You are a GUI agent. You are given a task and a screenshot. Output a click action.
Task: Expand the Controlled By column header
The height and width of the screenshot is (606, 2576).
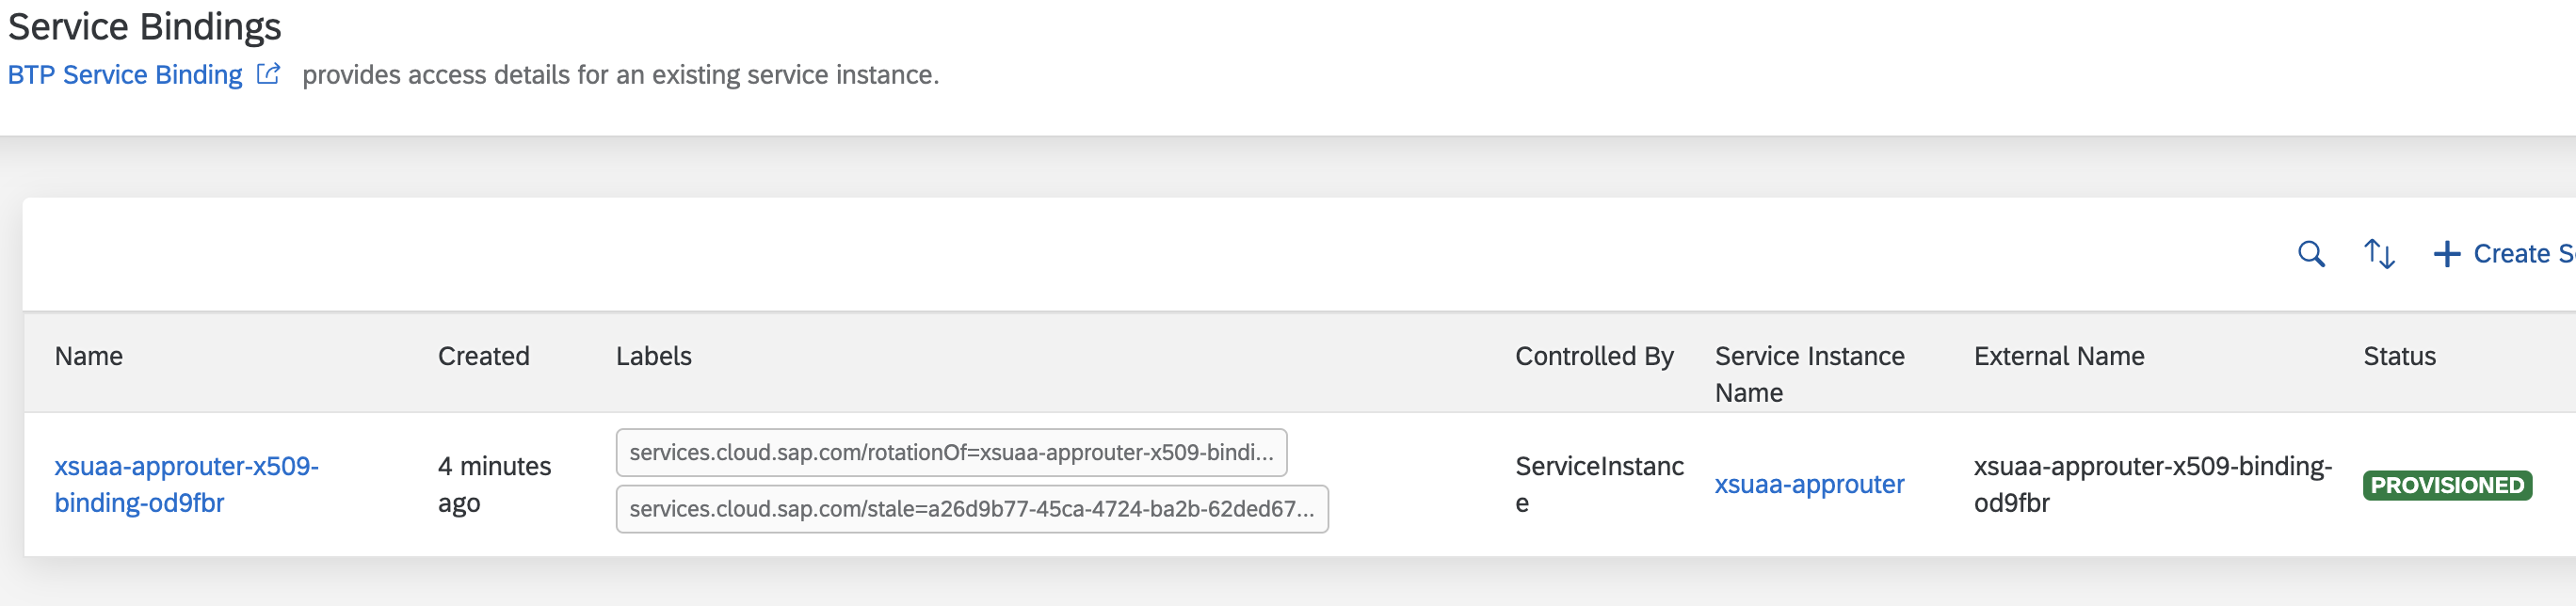(x=1594, y=356)
